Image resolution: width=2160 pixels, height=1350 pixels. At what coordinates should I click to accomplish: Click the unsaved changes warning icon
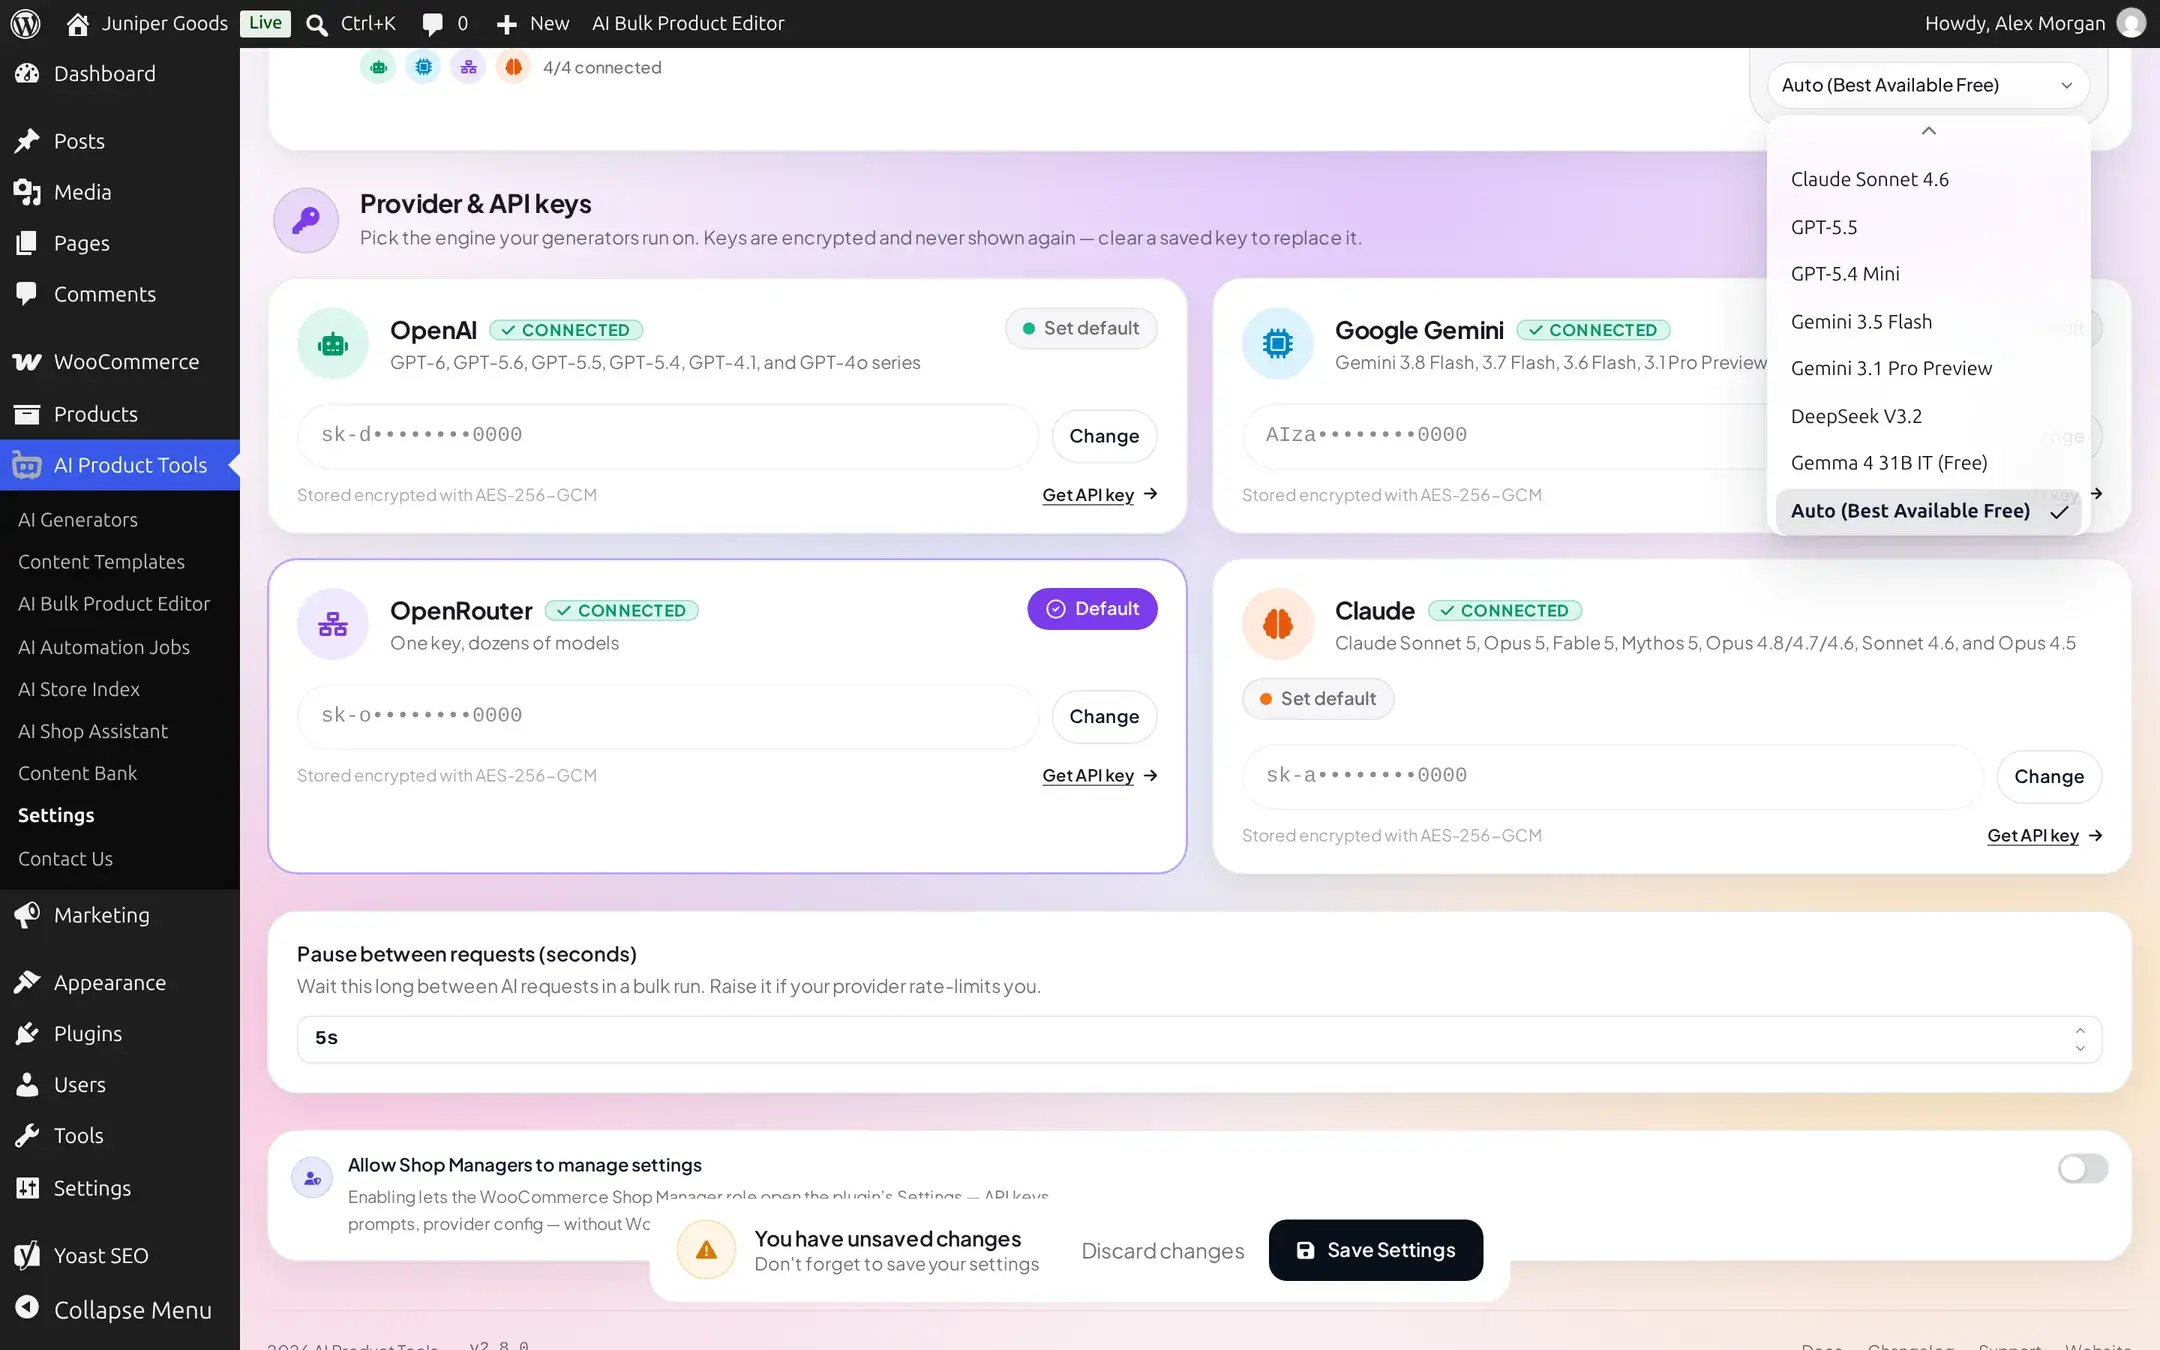[x=706, y=1250]
